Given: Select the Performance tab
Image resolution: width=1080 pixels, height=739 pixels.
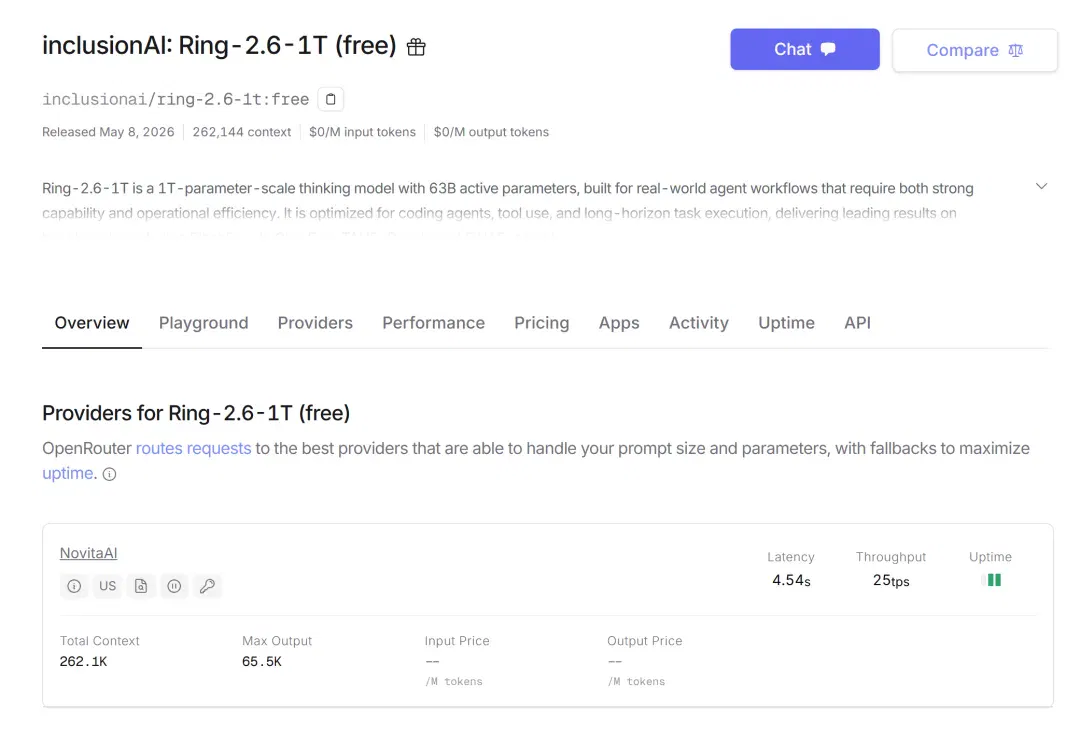Looking at the screenshot, I should tap(433, 323).
